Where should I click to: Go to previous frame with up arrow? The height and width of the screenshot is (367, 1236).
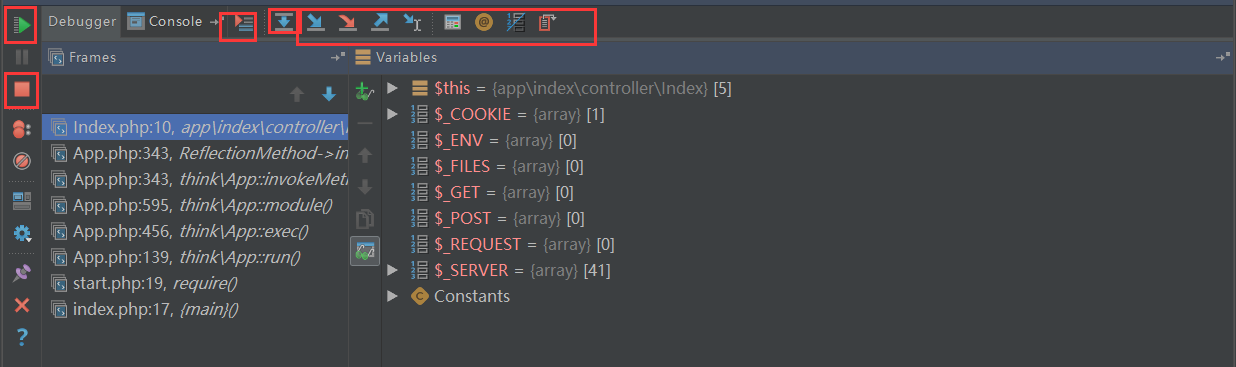297,94
